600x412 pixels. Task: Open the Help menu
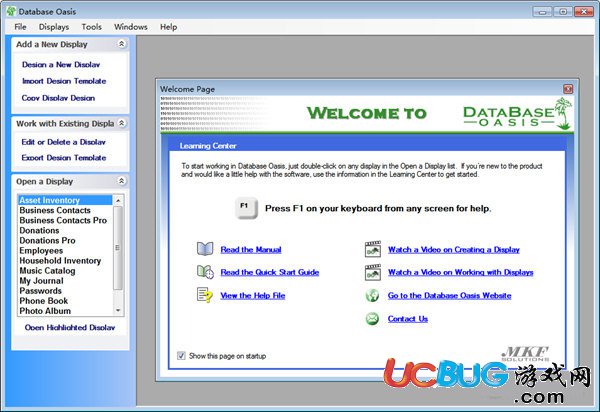click(168, 27)
